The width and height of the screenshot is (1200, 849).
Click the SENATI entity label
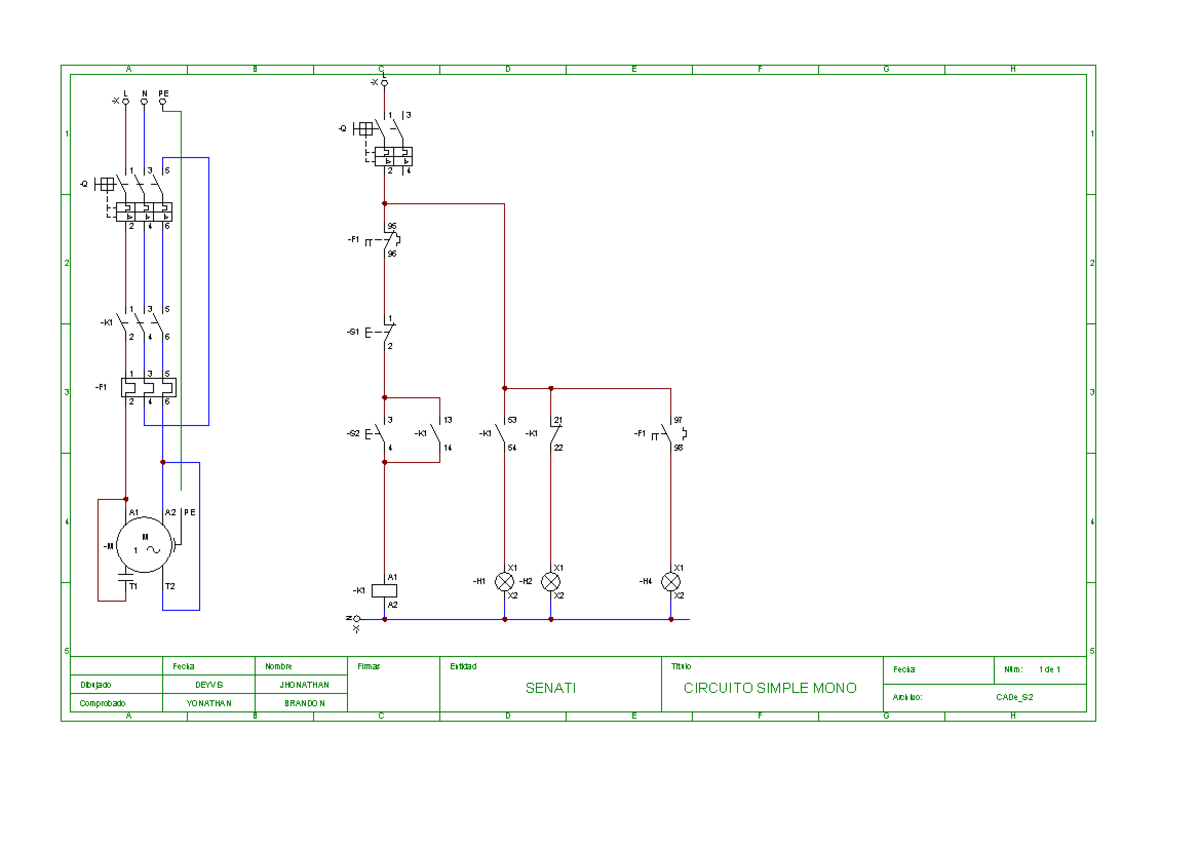551,688
